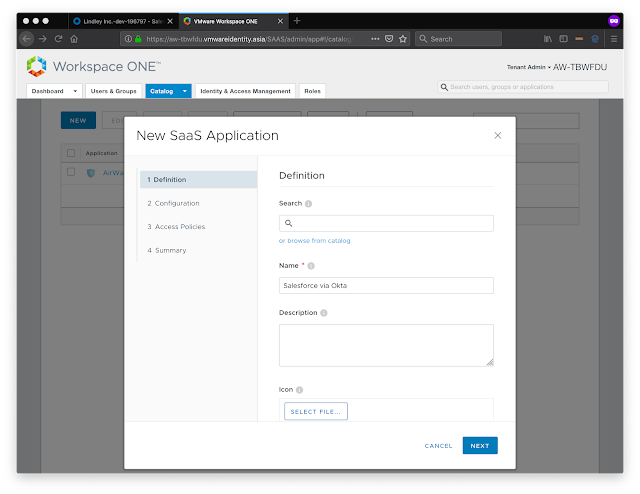This screenshot has width=640, height=494.
Task: Show info tooltip next to Icon label
Action: pyautogui.click(x=299, y=390)
